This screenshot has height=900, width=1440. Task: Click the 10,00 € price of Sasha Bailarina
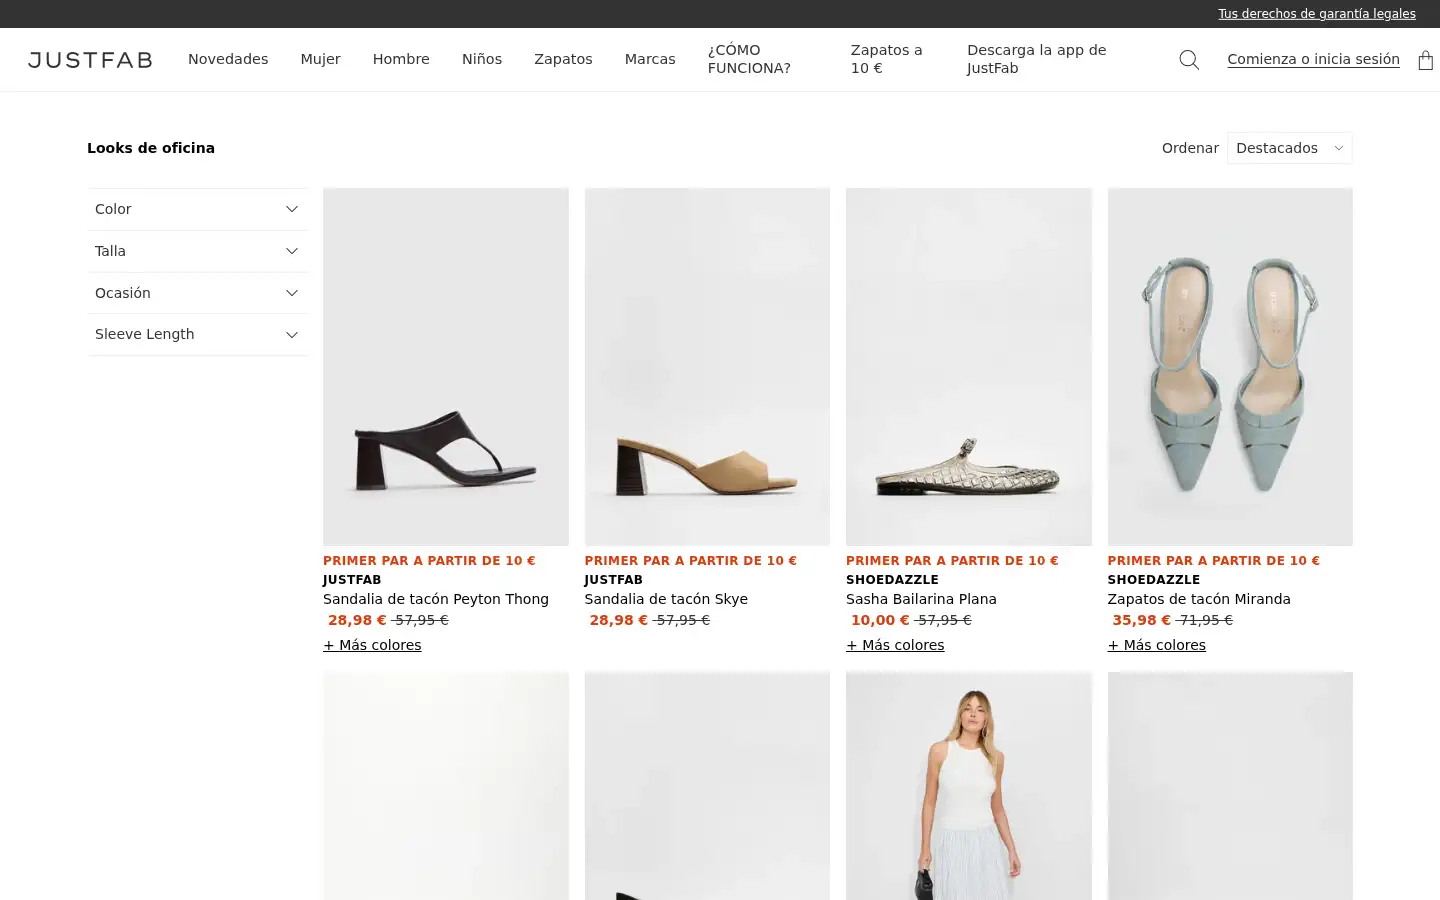pos(880,620)
